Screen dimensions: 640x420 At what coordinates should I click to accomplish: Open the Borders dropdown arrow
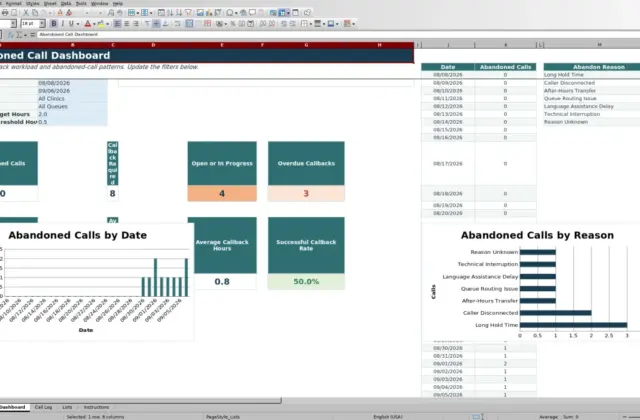(x=311, y=24)
